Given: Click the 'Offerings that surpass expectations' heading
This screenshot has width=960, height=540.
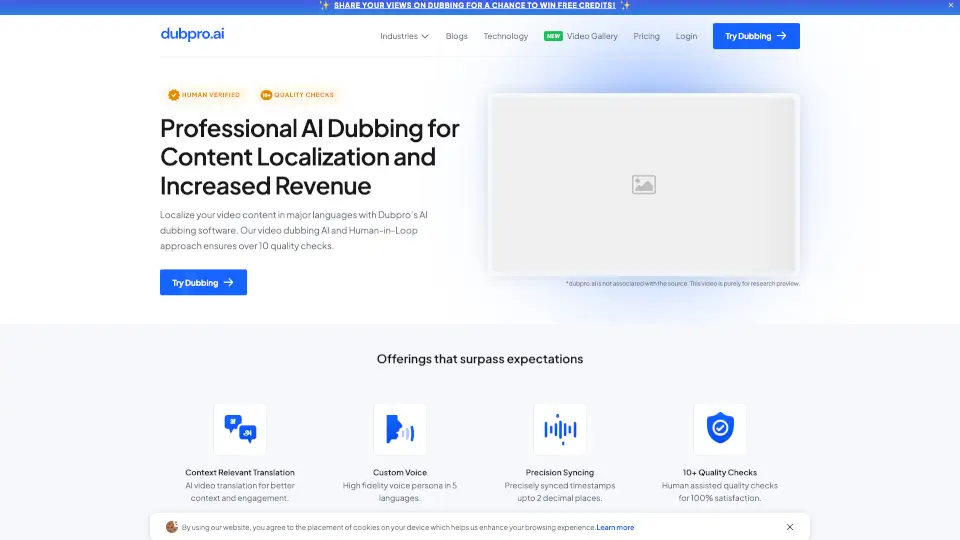Looking at the screenshot, I should (x=480, y=359).
